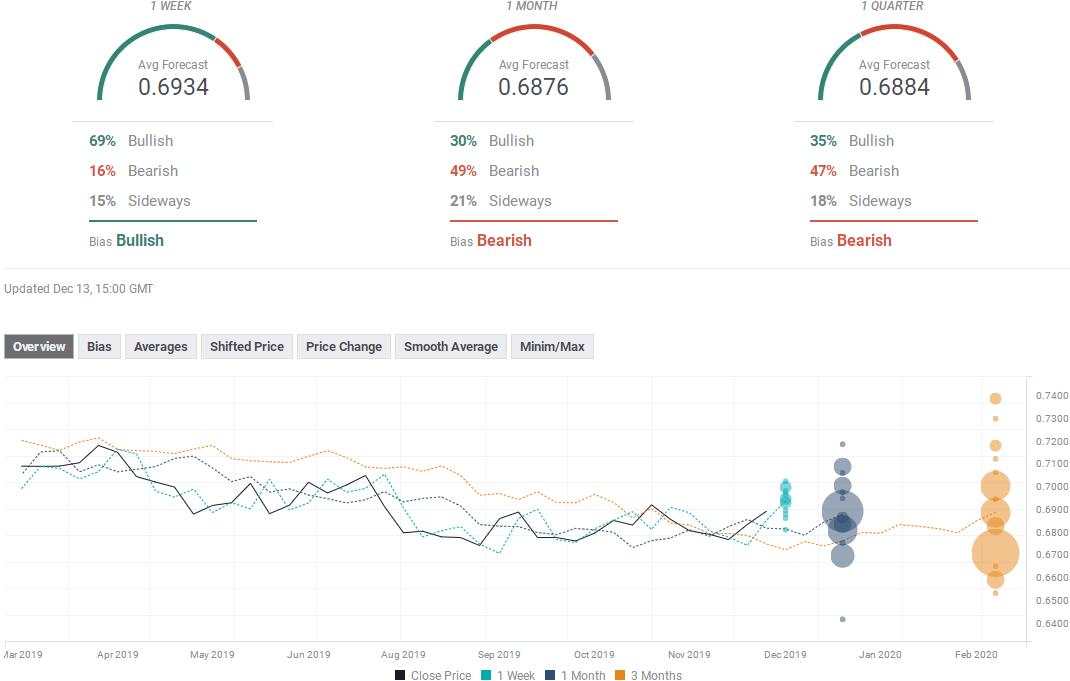Click the 1 Month forecast gauge
Screen dimensions: 1070x681
[x=534, y=63]
